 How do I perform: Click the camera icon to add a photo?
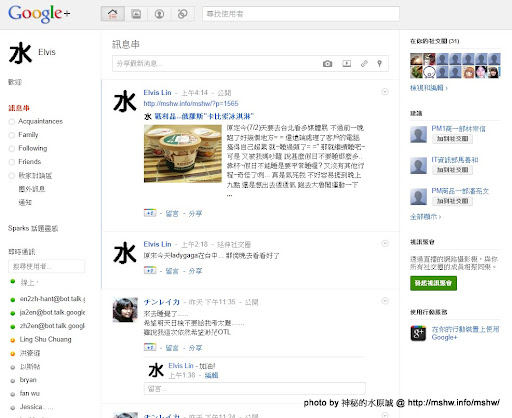pos(327,64)
